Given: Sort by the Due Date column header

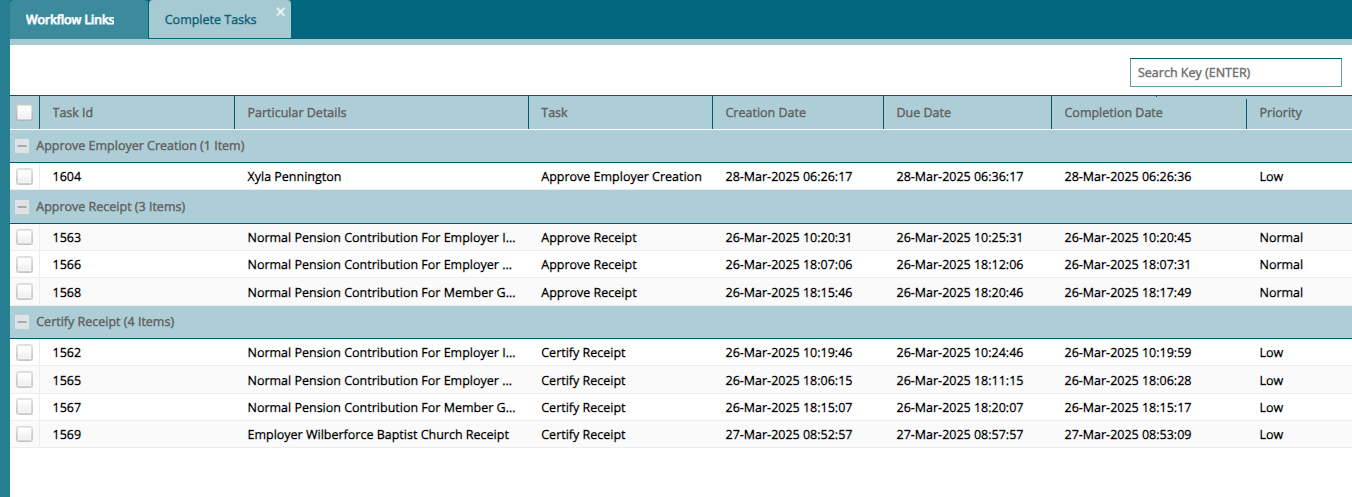Looking at the screenshot, I should tap(923, 113).
